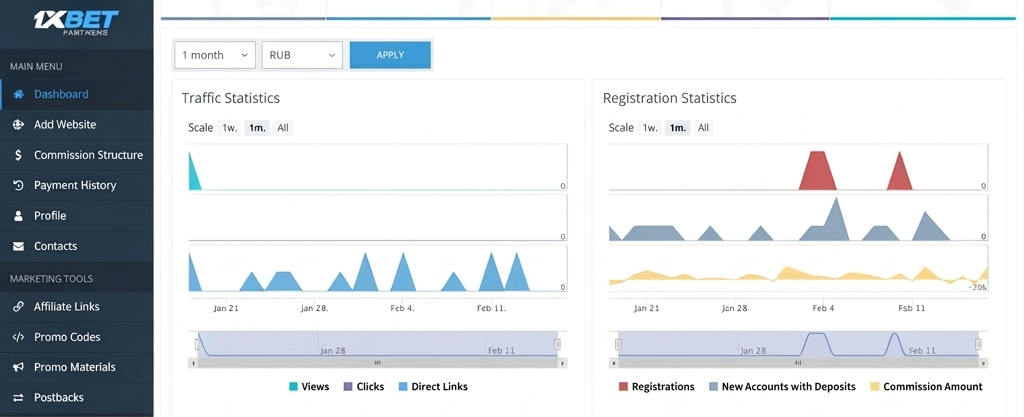The height and width of the screenshot is (417, 1024).
Task: Click Traffic chart scrollbar right arrow
Action: coord(563,362)
